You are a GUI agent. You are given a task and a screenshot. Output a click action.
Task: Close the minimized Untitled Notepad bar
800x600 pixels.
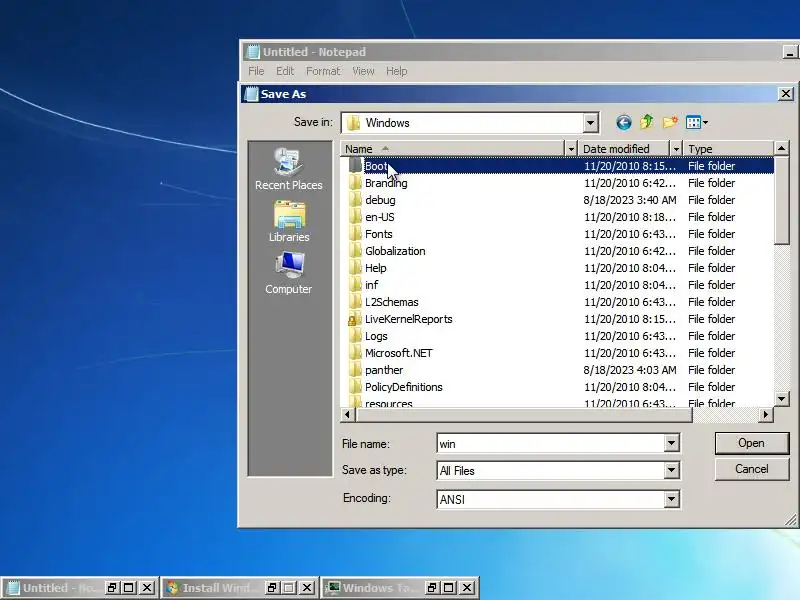coord(147,588)
